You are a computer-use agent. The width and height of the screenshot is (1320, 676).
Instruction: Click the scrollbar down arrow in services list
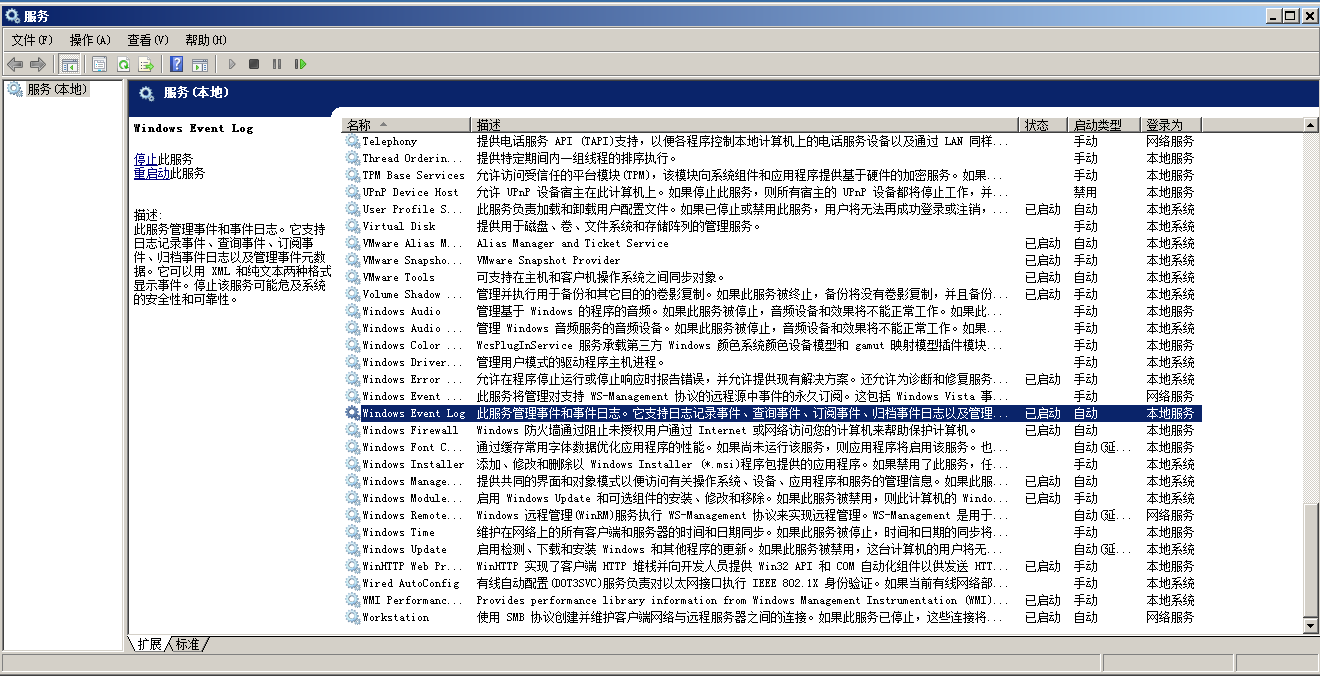(1311, 625)
